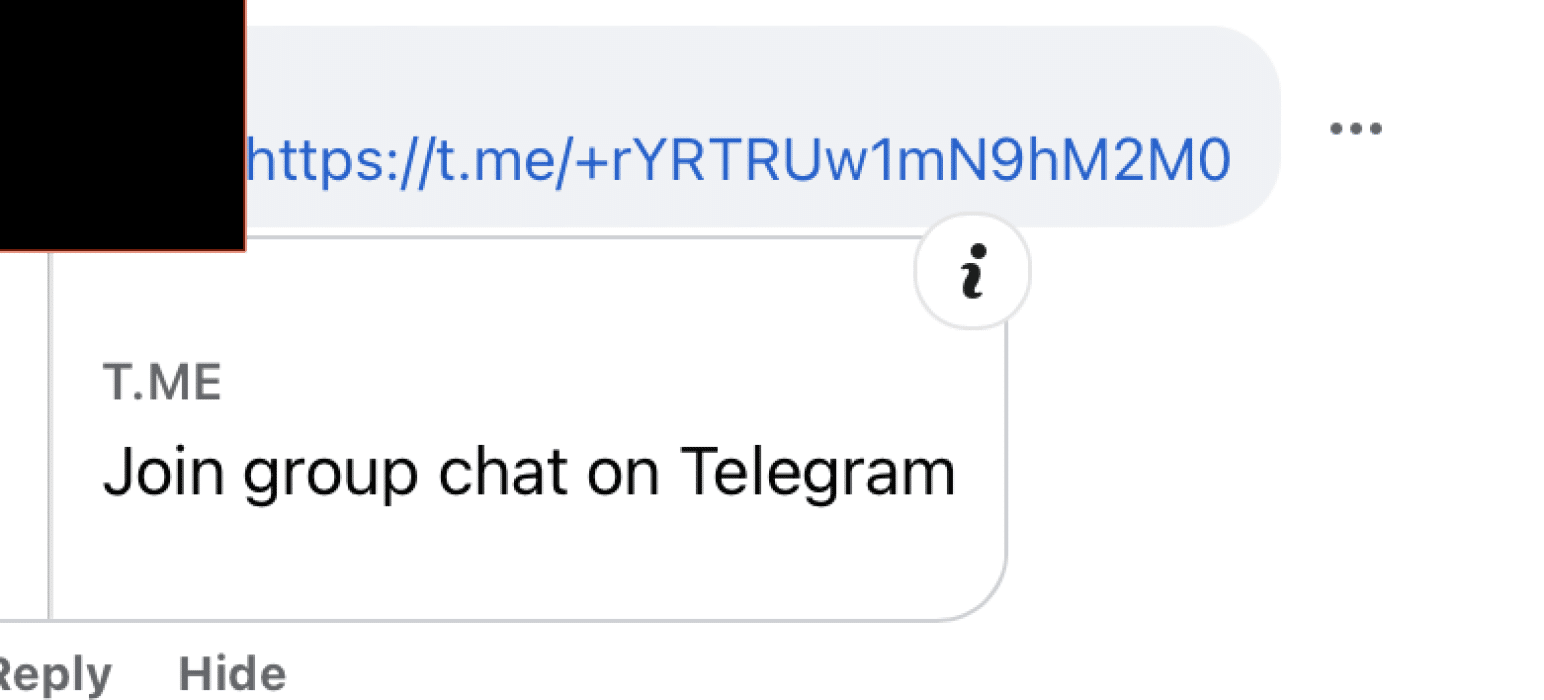Image resolution: width=1544 pixels, height=700 pixels.
Task: Select the redacted black profile block
Action: tap(122, 125)
